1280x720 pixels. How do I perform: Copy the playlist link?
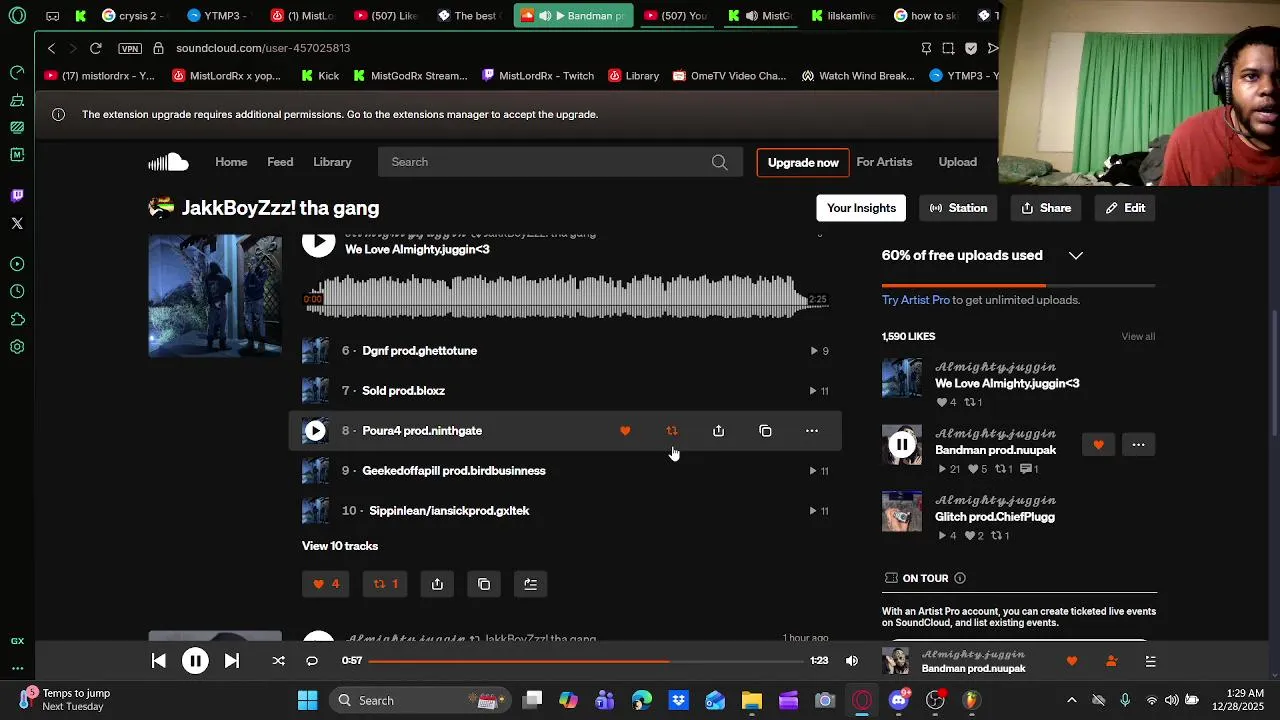(x=484, y=584)
